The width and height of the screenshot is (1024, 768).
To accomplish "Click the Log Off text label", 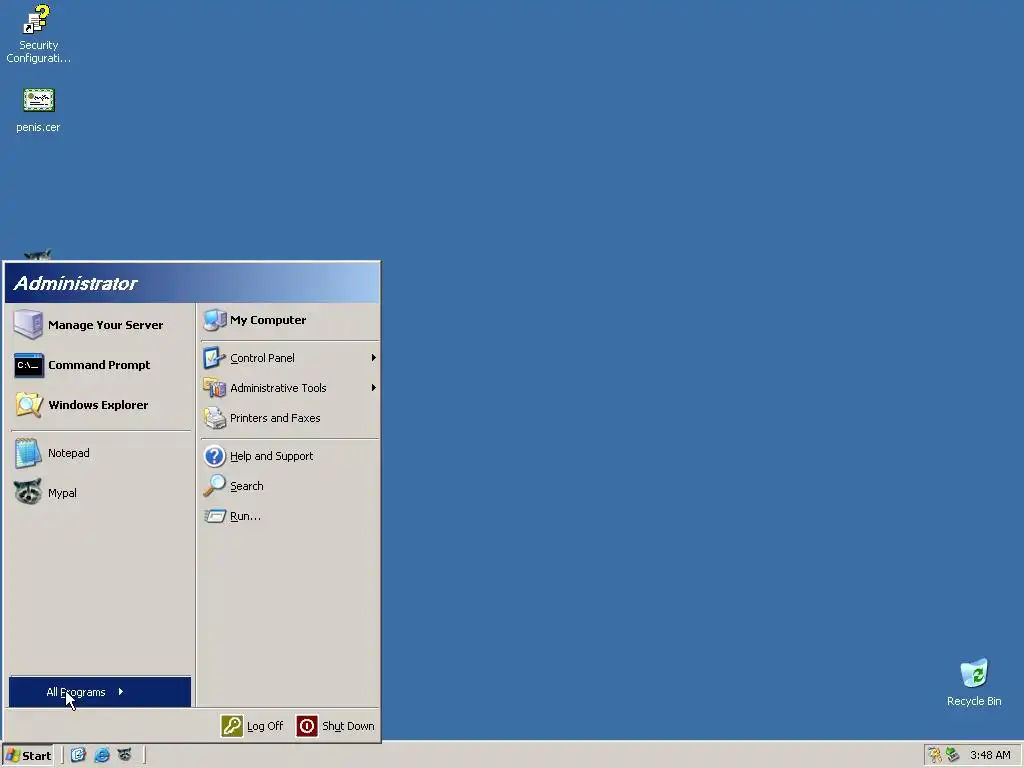I will (x=265, y=726).
